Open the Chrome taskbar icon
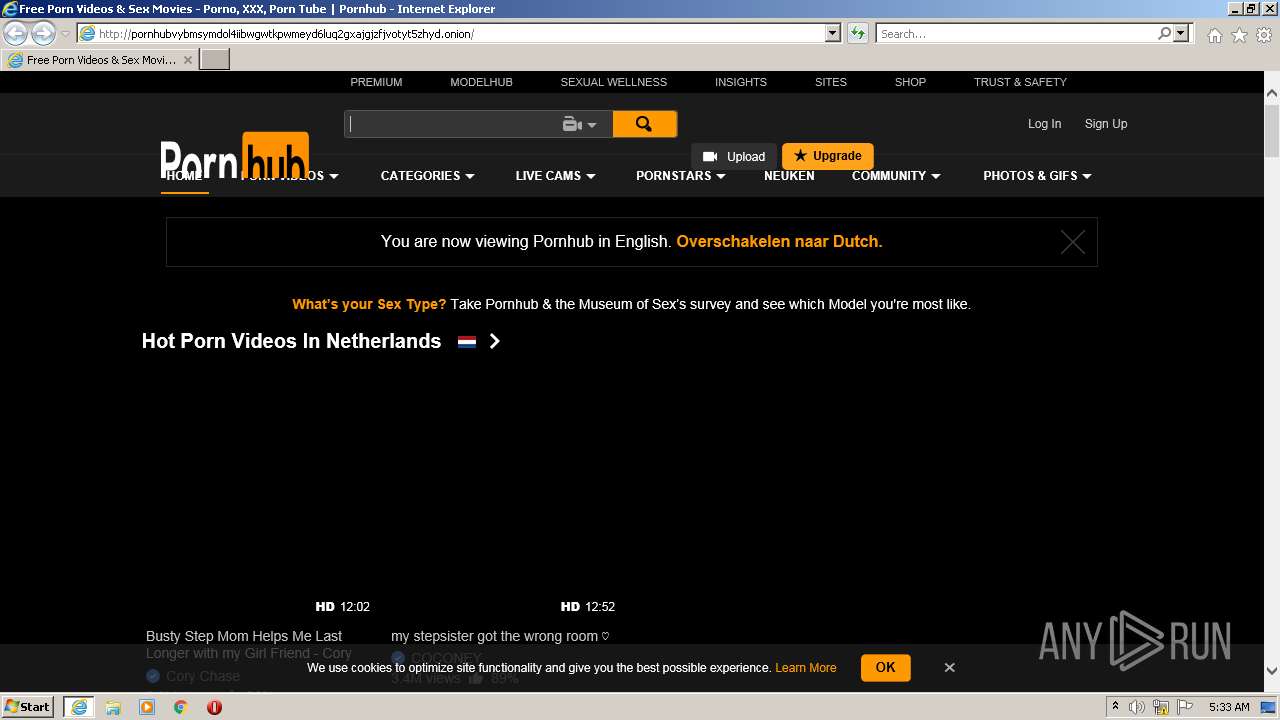The height and width of the screenshot is (720, 1280). pyautogui.click(x=181, y=707)
